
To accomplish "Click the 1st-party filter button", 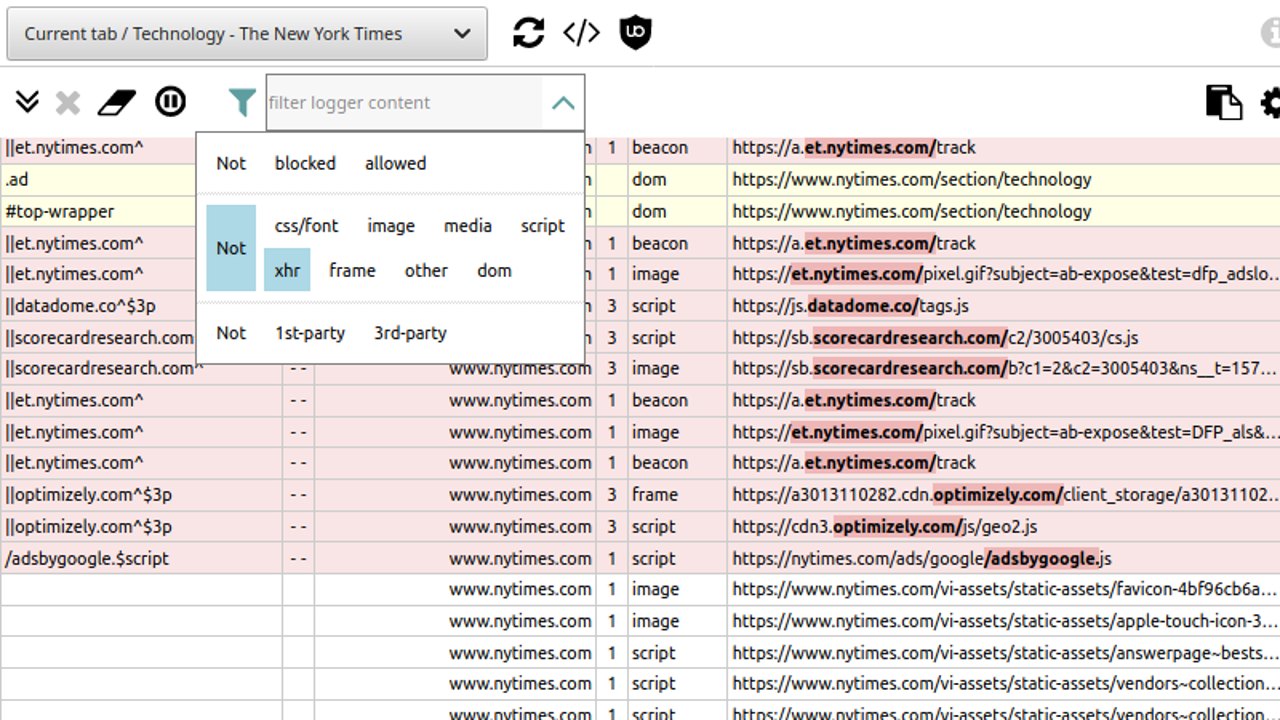I will click(x=310, y=333).
